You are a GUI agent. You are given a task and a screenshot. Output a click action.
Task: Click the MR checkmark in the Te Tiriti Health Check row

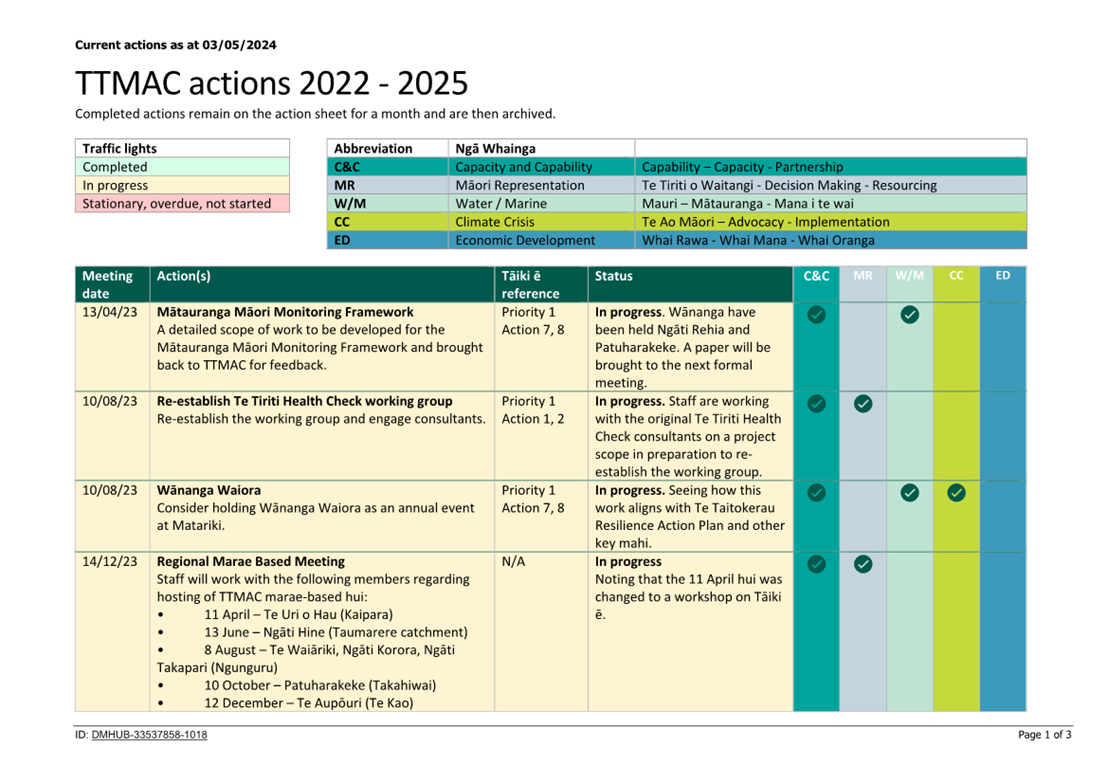pos(863,404)
